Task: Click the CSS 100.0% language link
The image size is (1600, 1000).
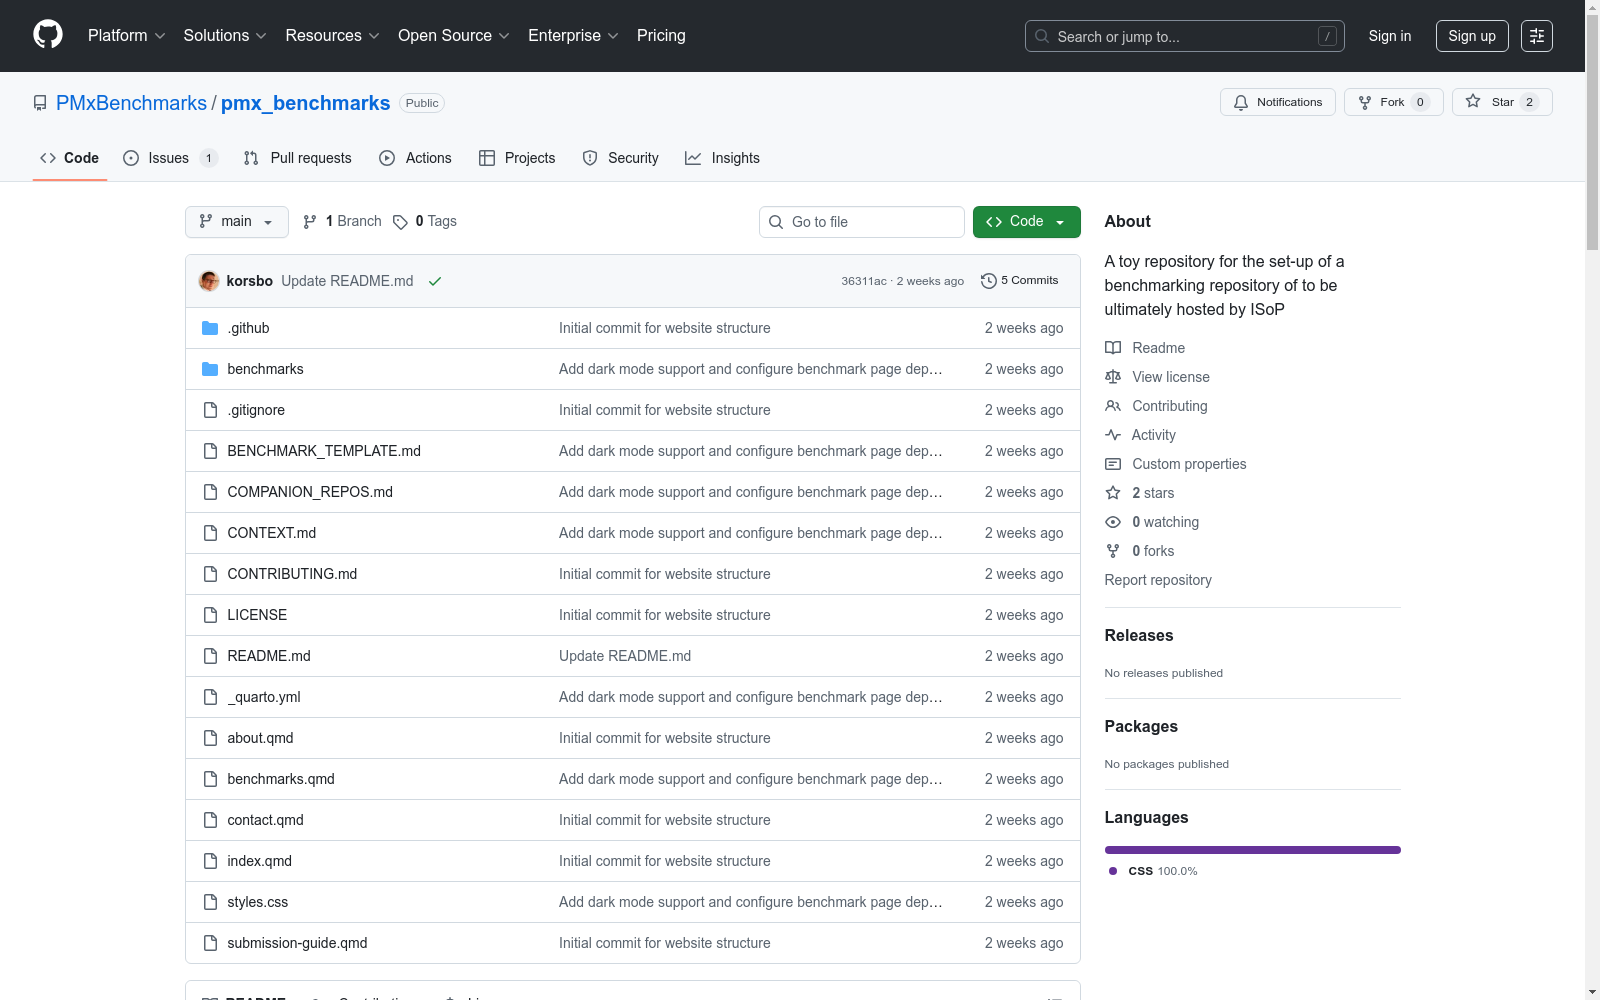Action: (x=1153, y=871)
